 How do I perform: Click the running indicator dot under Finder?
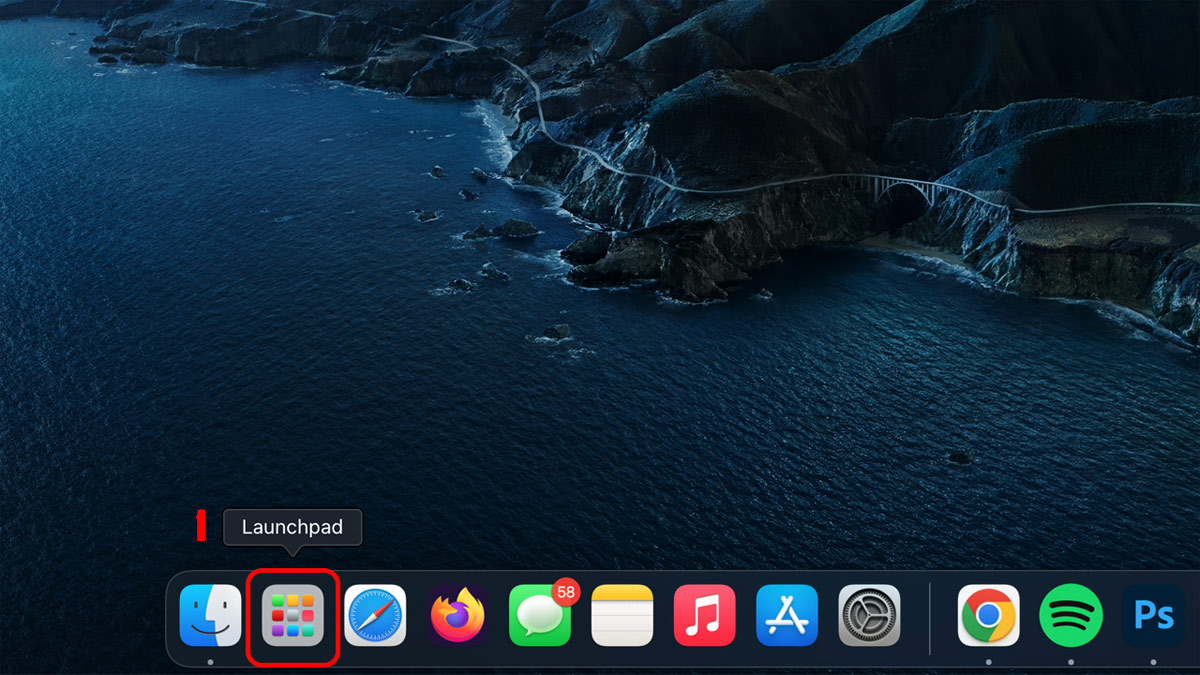[209, 660]
